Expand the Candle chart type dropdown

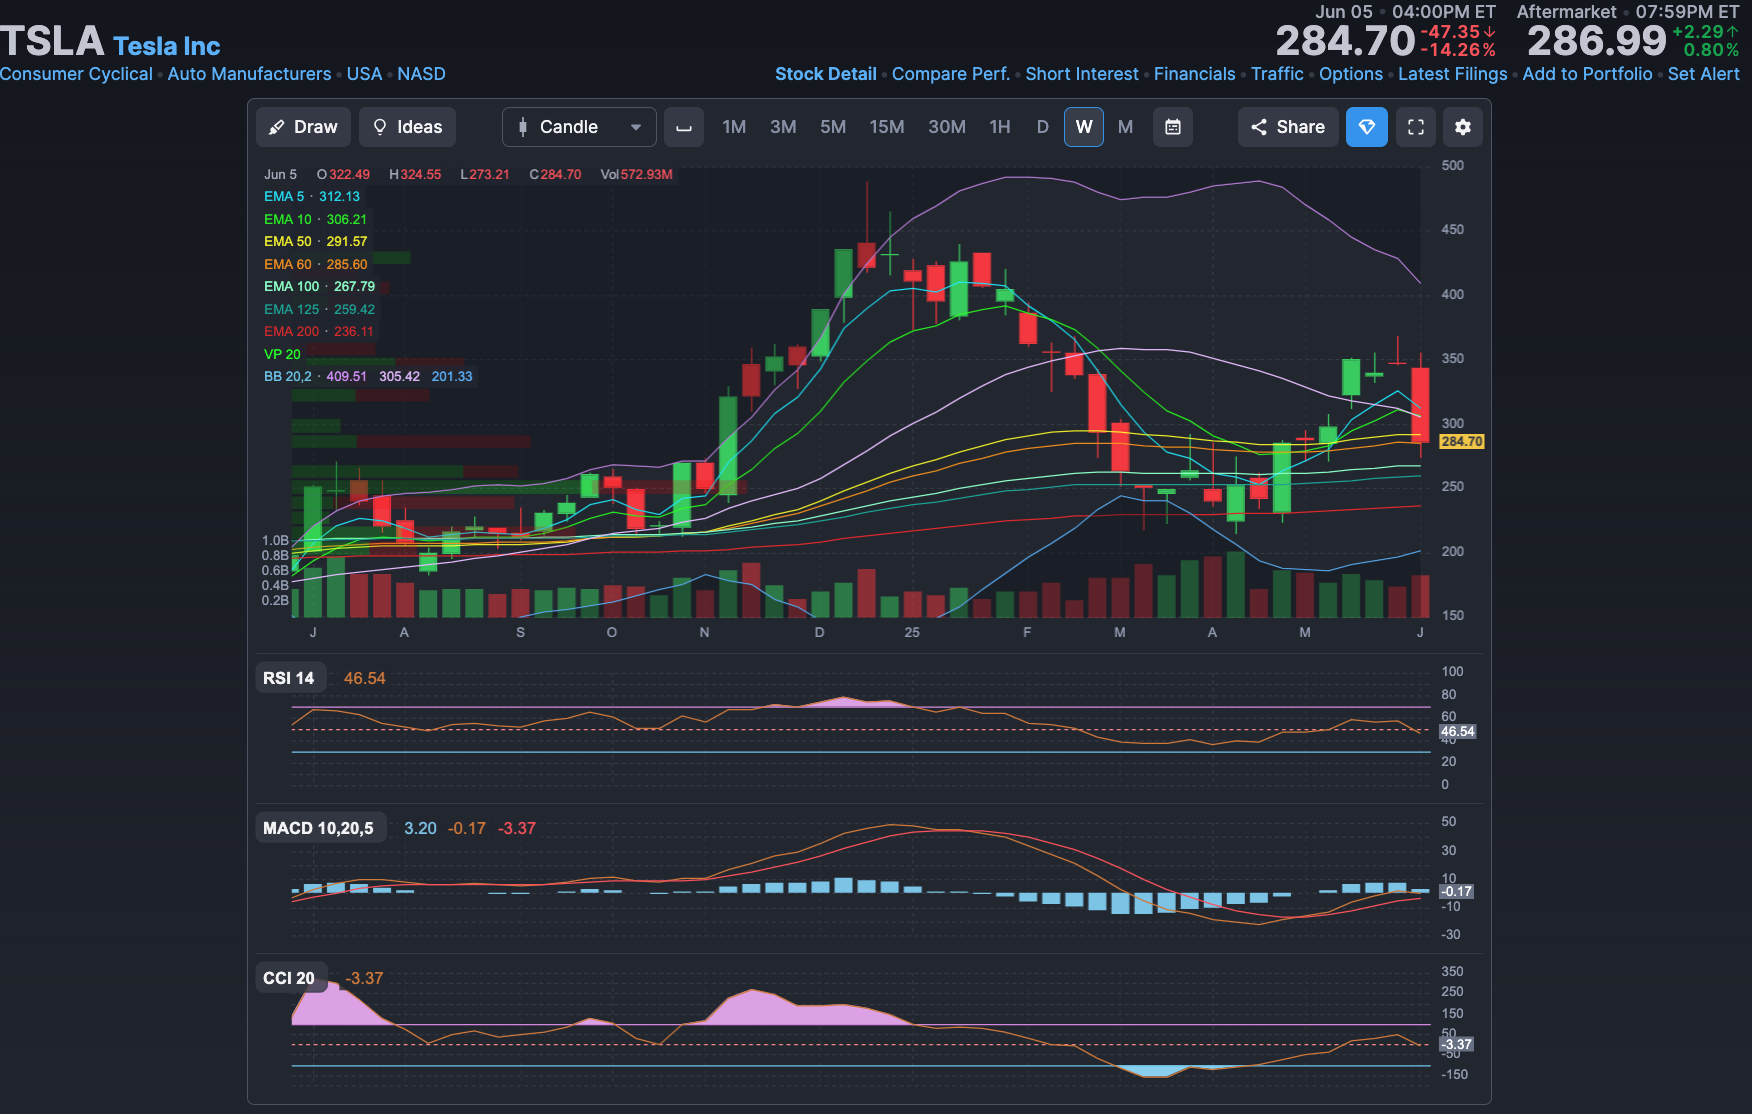coord(579,127)
